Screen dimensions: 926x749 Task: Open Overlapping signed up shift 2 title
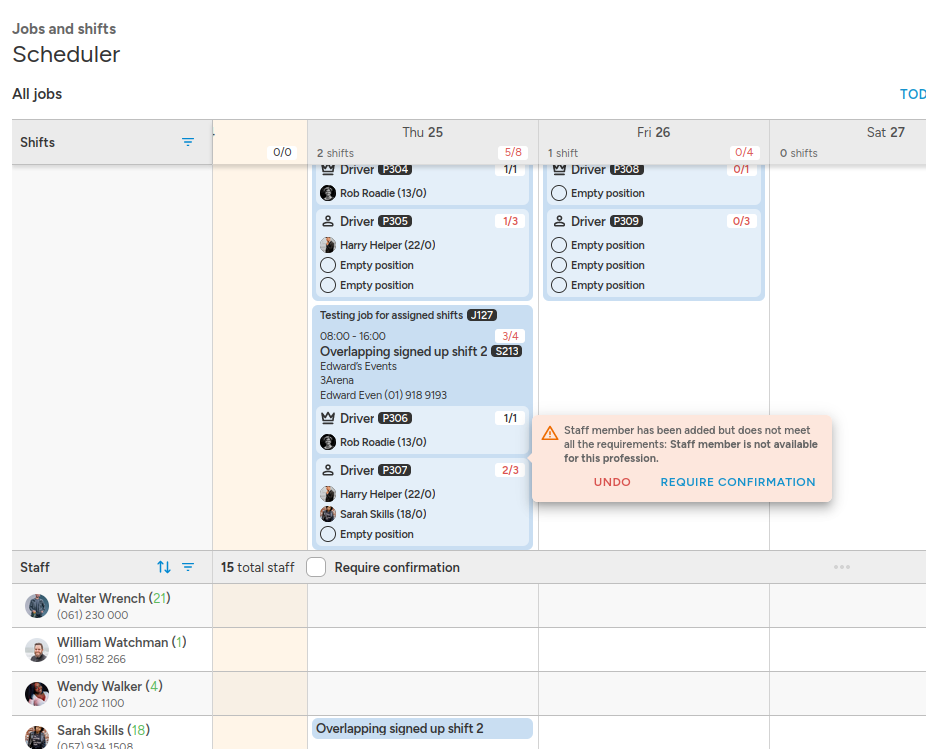(x=403, y=351)
